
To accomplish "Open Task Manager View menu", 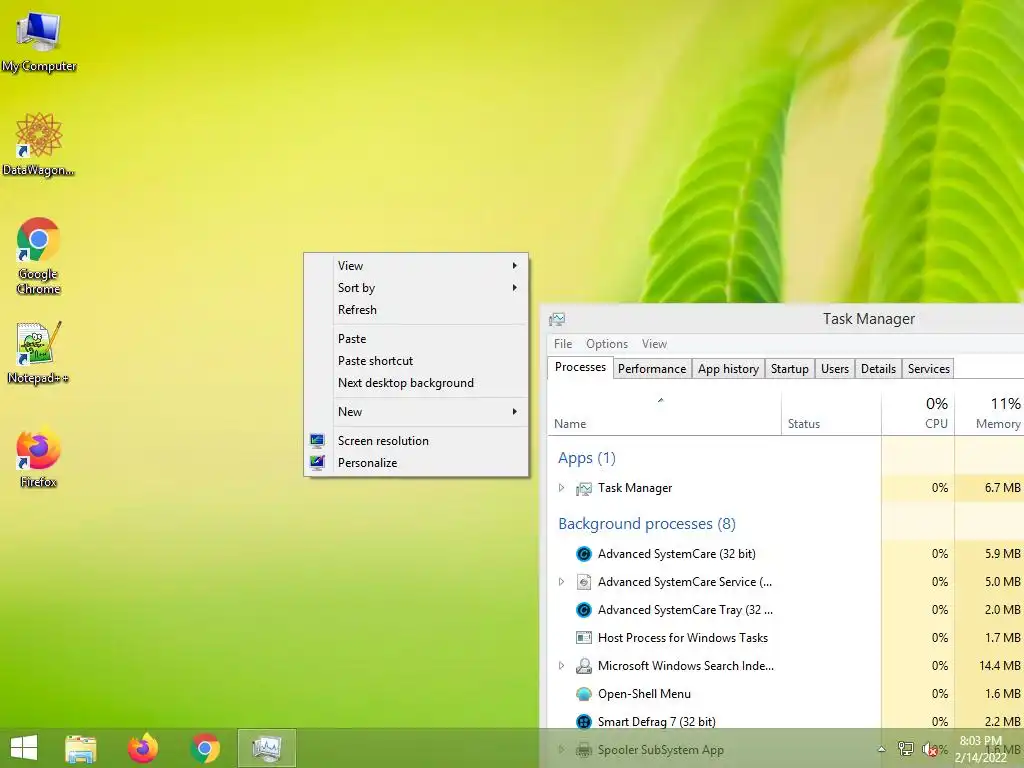I will pyautogui.click(x=654, y=344).
